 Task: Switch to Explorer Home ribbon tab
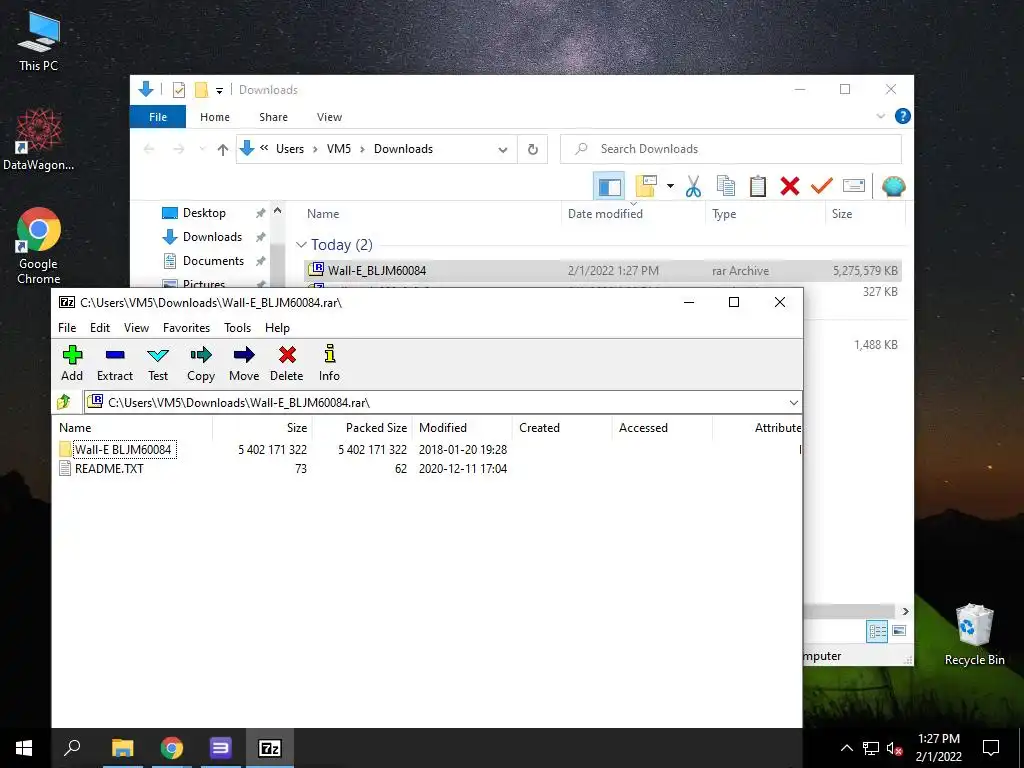coord(215,117)
